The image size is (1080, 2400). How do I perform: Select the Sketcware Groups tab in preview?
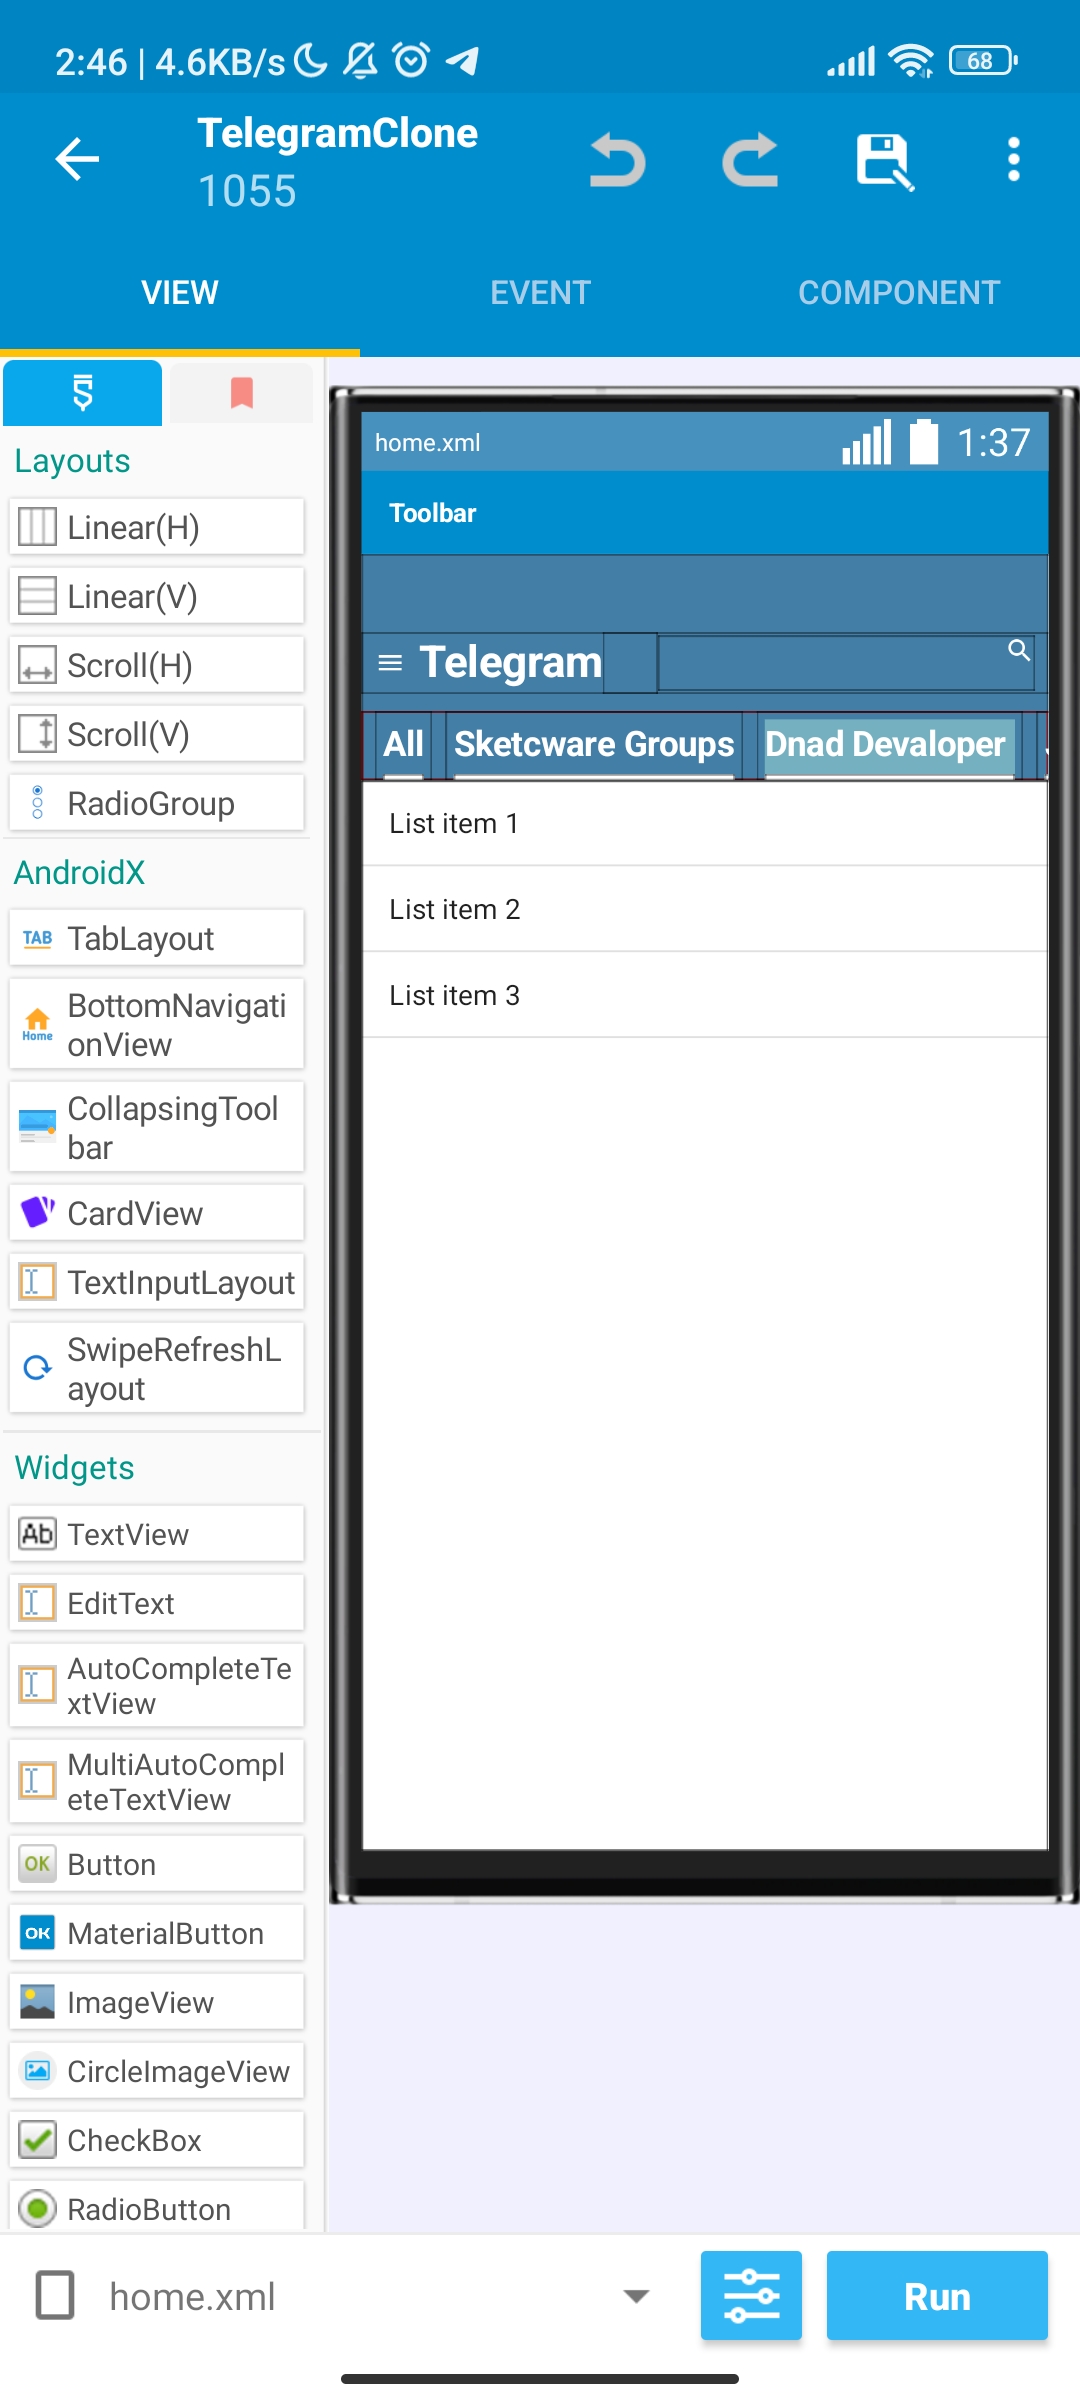click(594, 745)
